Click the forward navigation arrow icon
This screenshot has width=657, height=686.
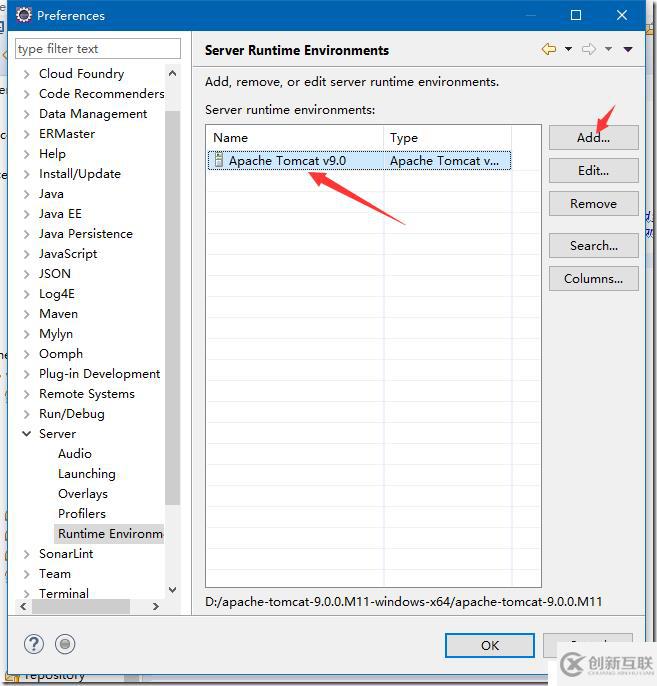coord(589,49)
